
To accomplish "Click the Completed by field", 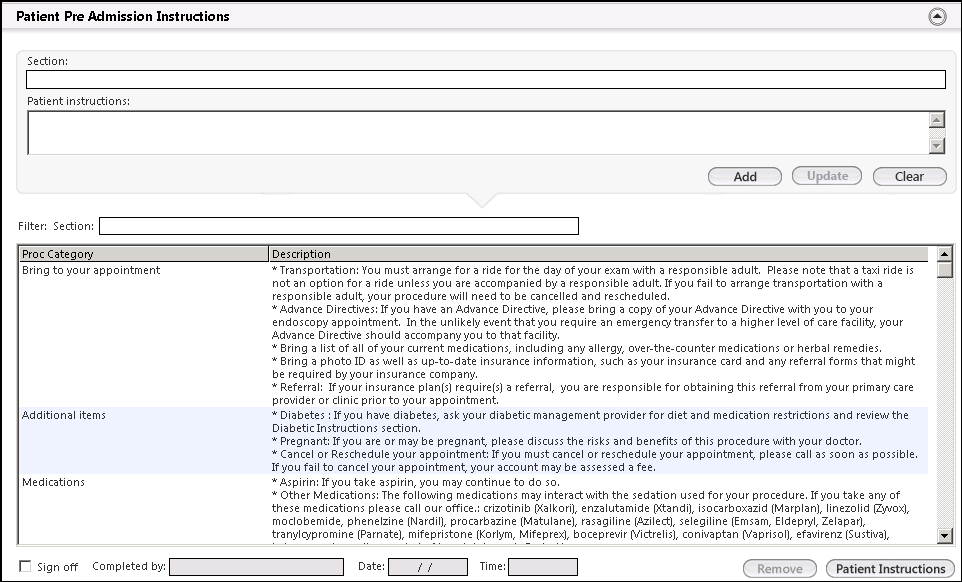I will (256, 567).
